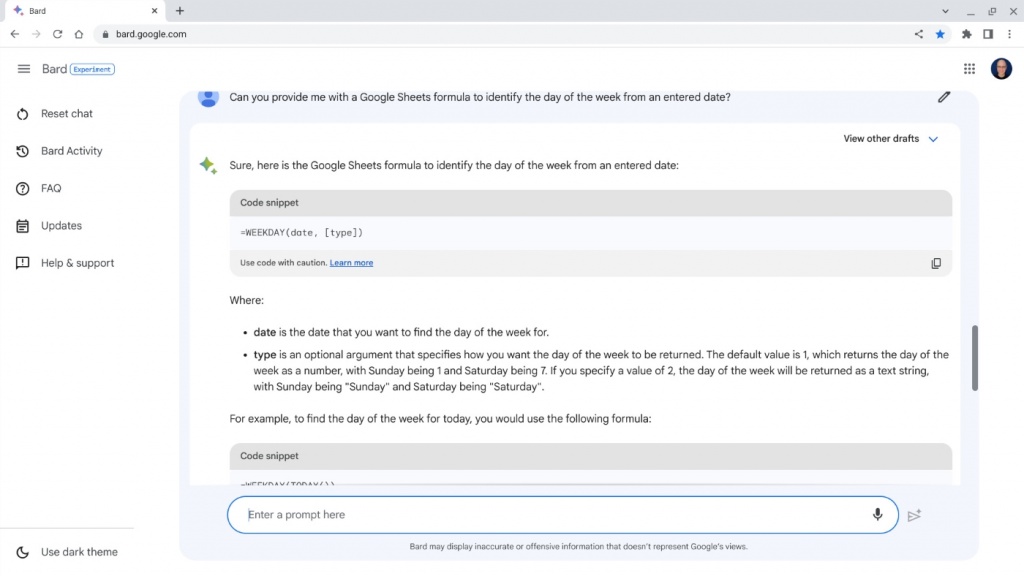Click the bold 'type' bullet term
The height and width of the screenshot is (576, 1024).
pyautogui.click(x=264, y=355)
